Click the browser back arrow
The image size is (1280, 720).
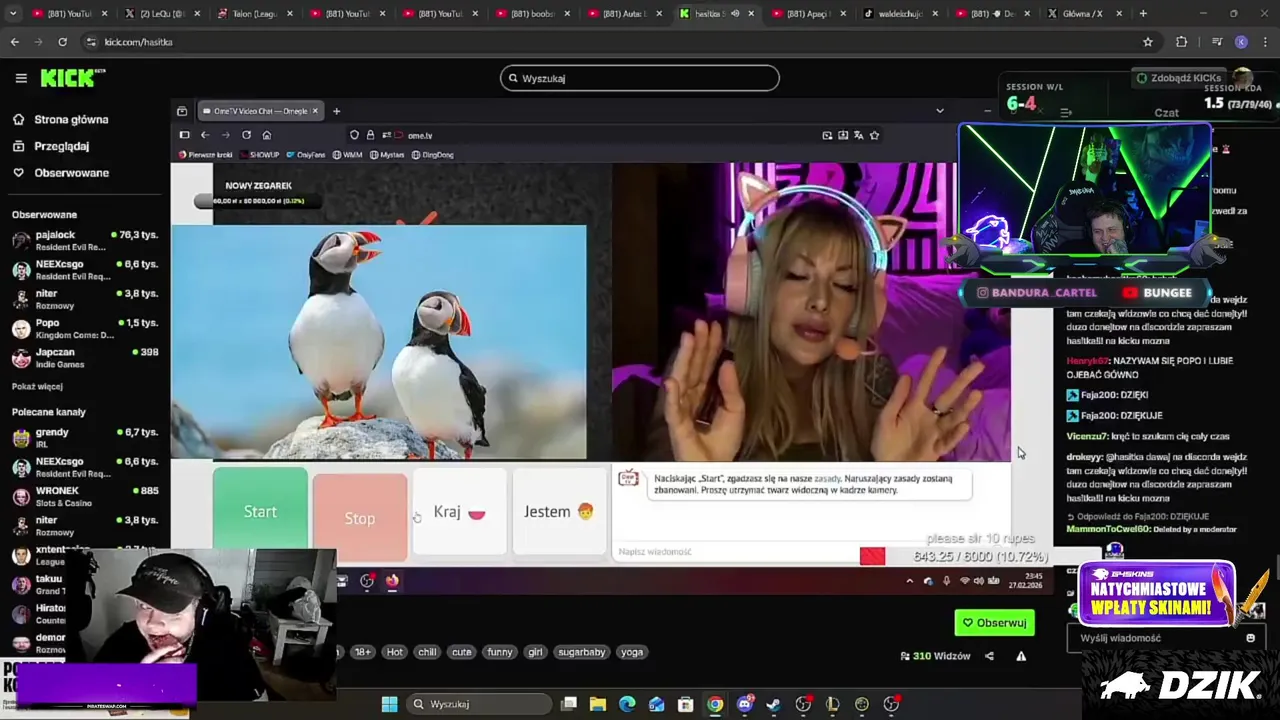[15, 42]
